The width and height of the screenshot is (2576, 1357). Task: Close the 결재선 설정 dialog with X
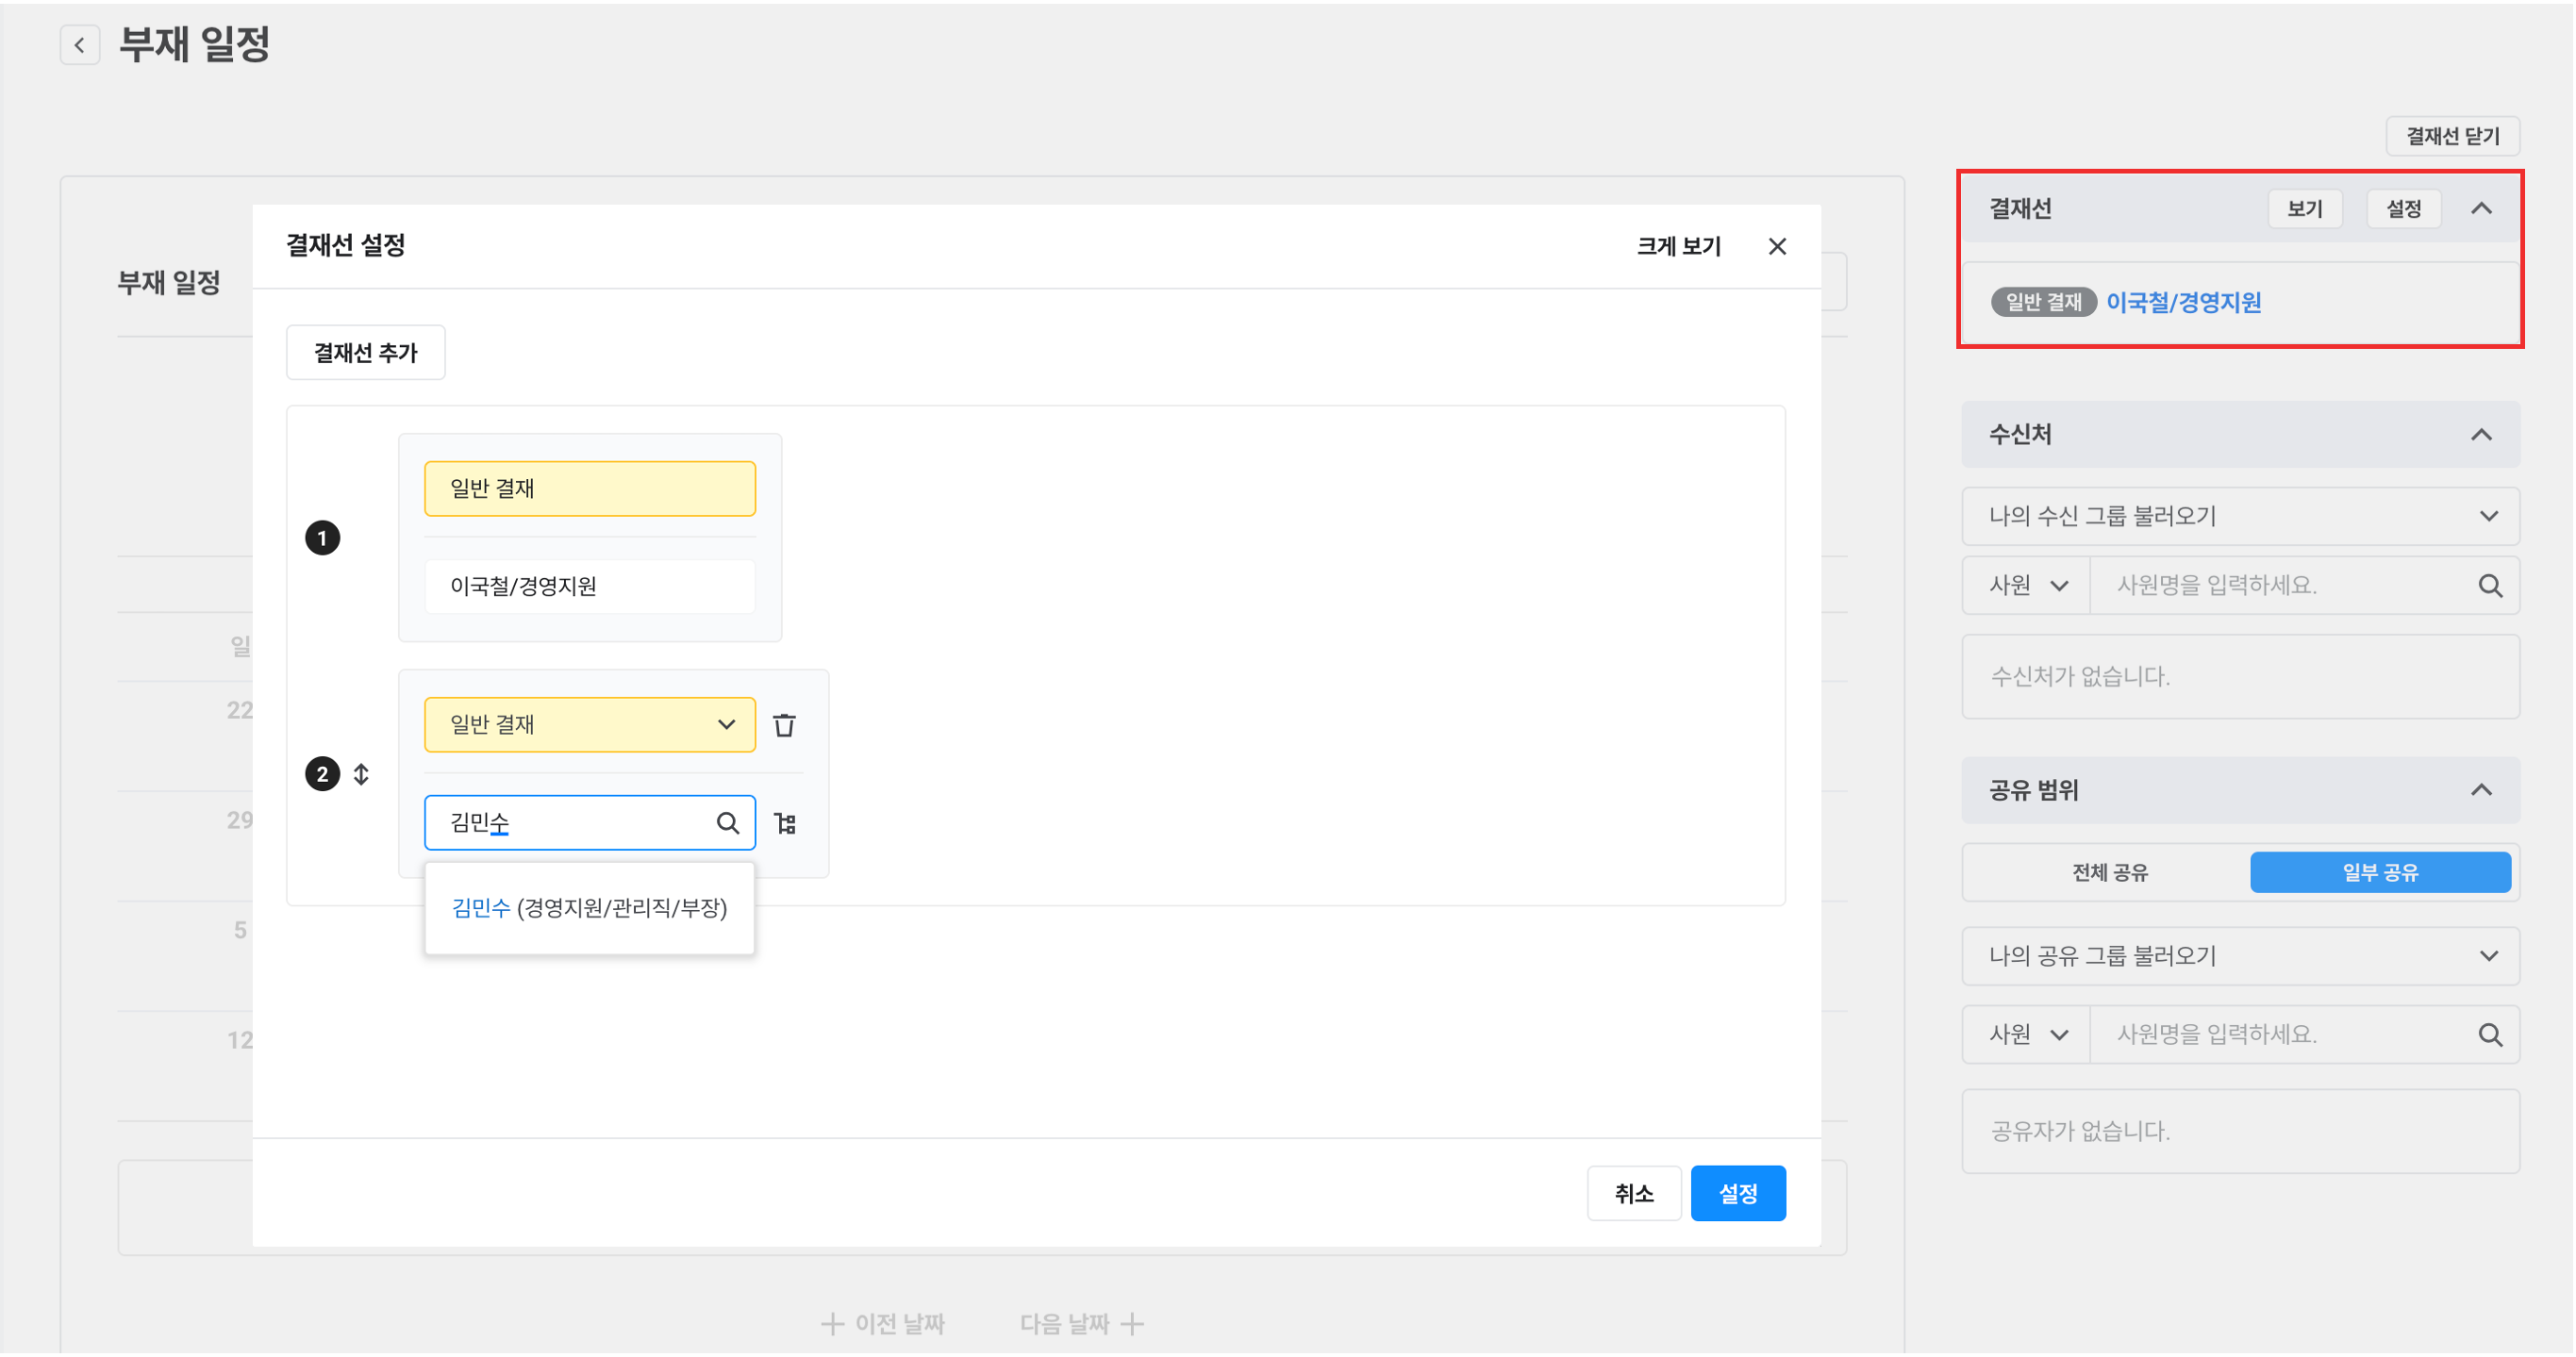coord(1777,246)
